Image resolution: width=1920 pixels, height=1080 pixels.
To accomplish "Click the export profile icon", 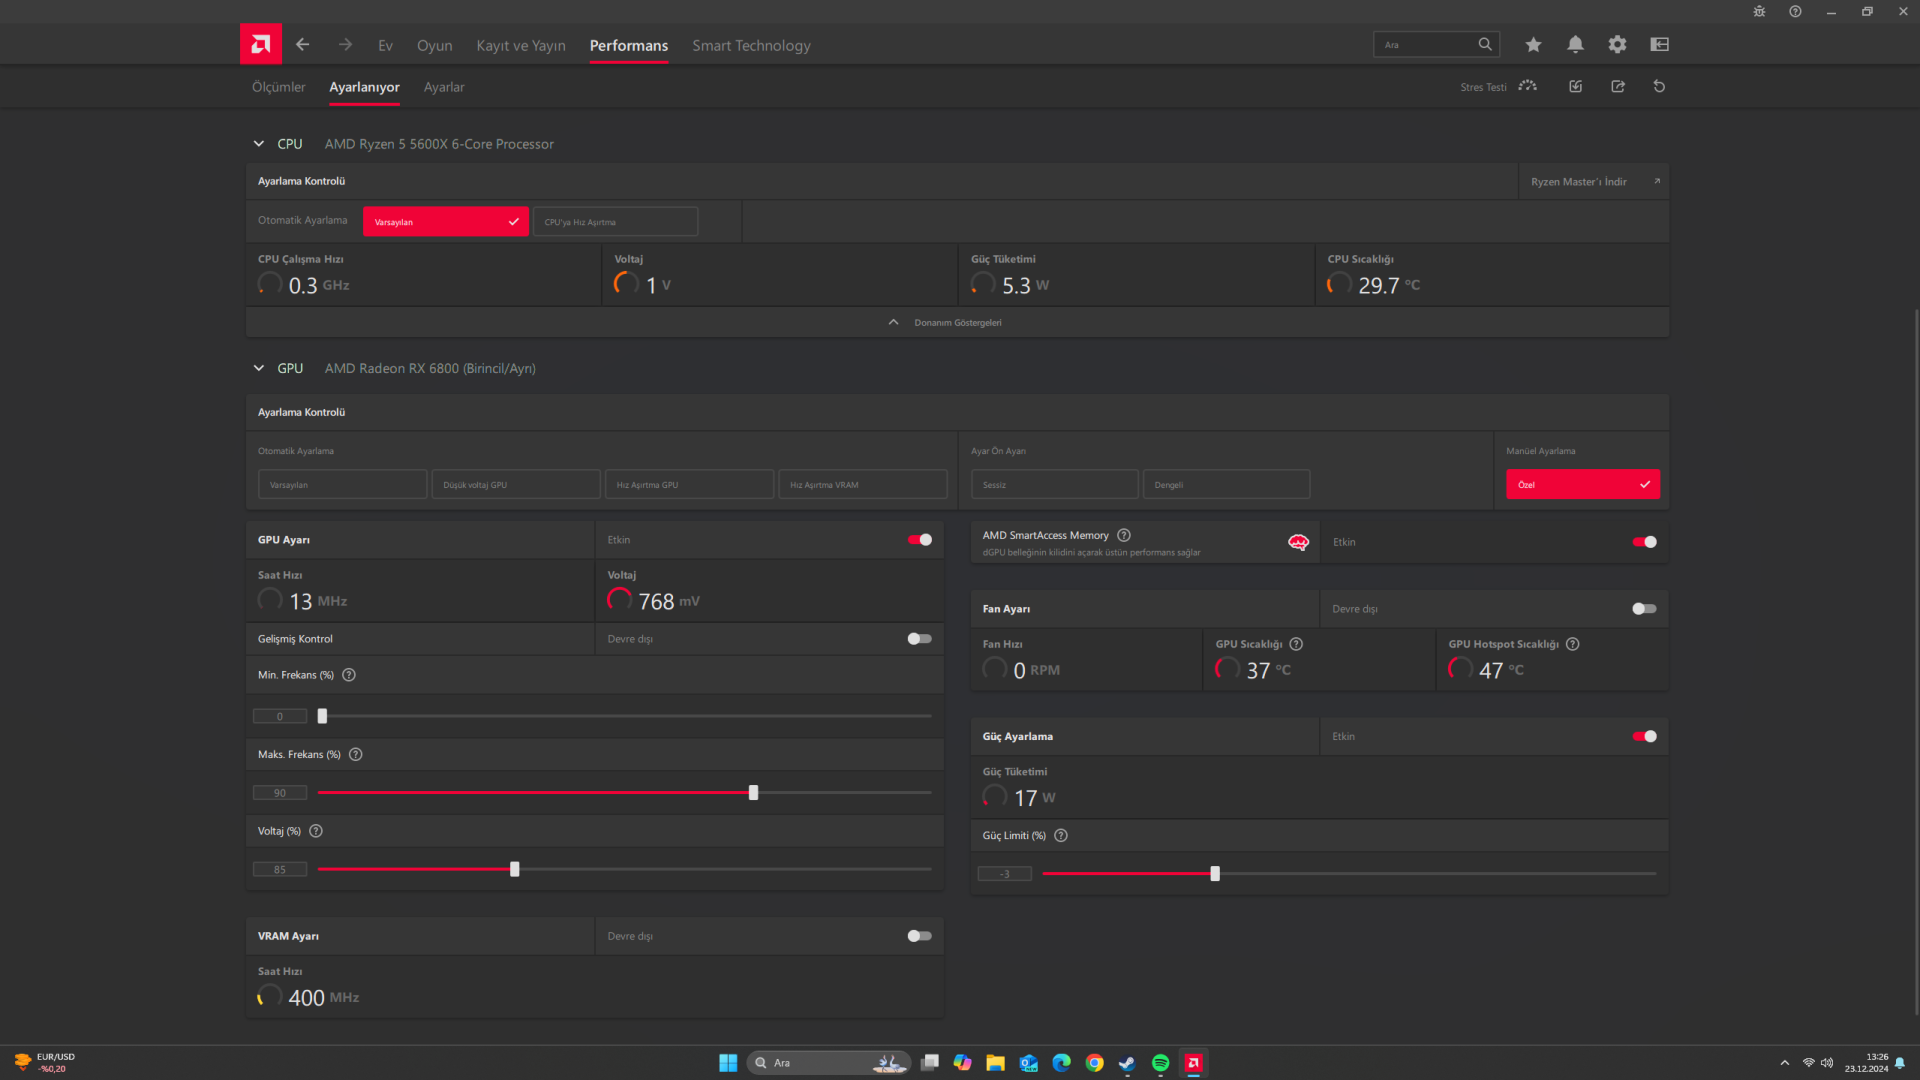I will coord(1618,87).
